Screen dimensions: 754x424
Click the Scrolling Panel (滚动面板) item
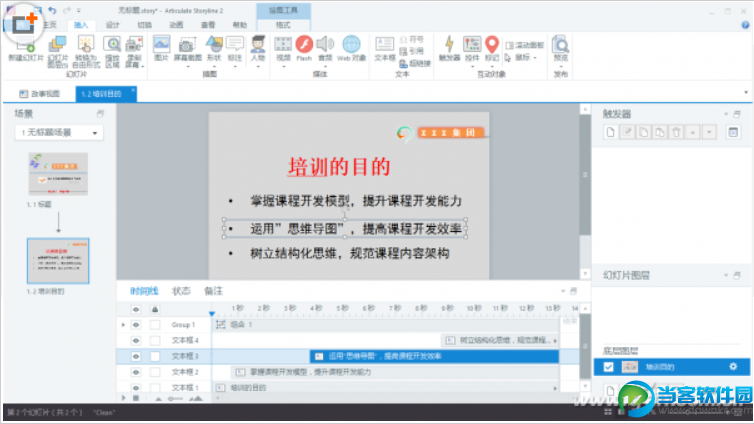pyautogui.click(x=524, y=45)
